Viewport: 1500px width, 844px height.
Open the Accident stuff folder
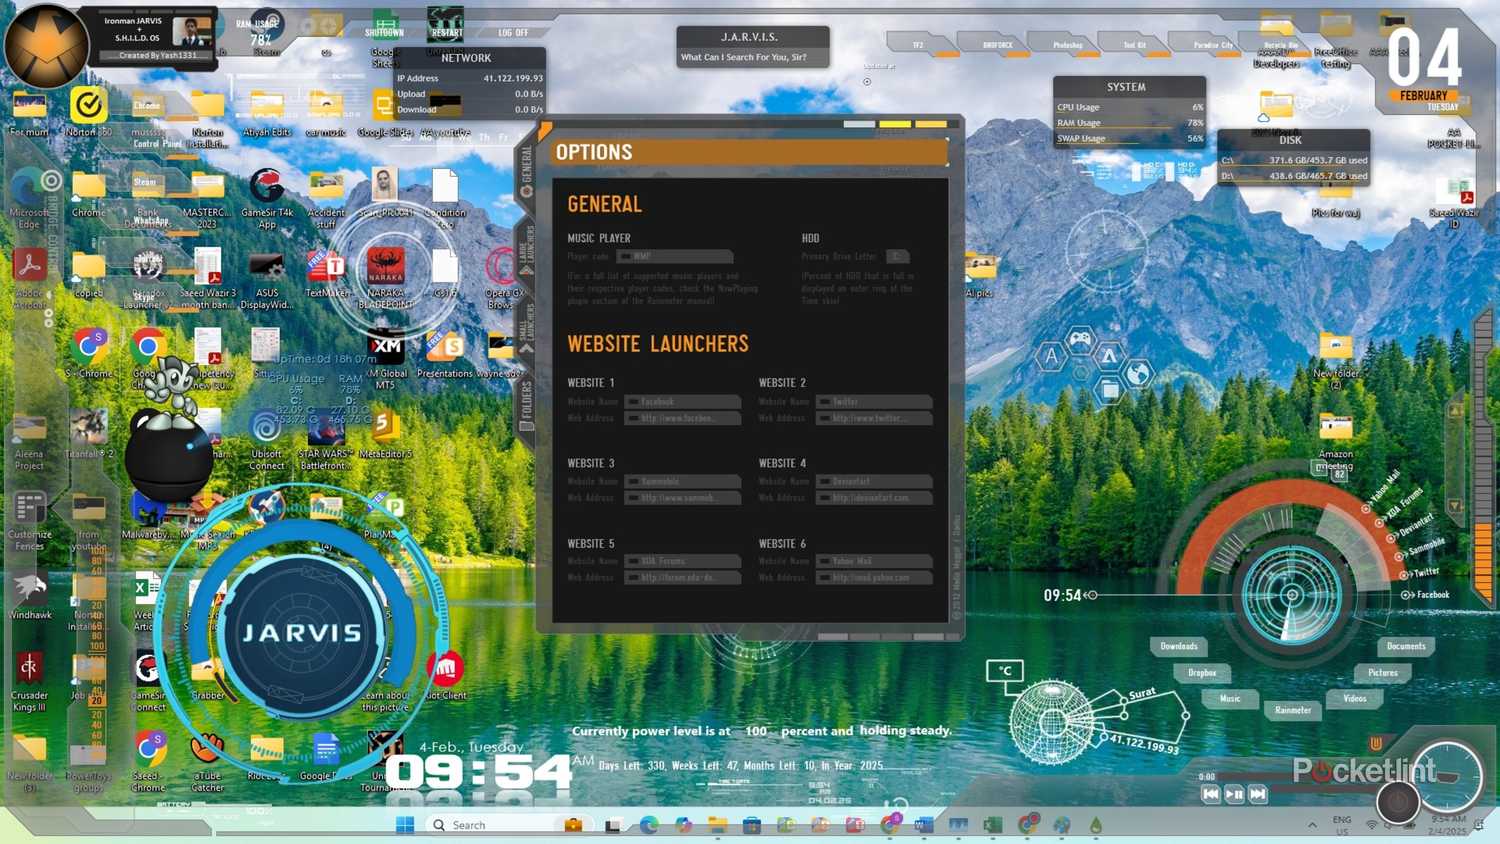(326, 199)
